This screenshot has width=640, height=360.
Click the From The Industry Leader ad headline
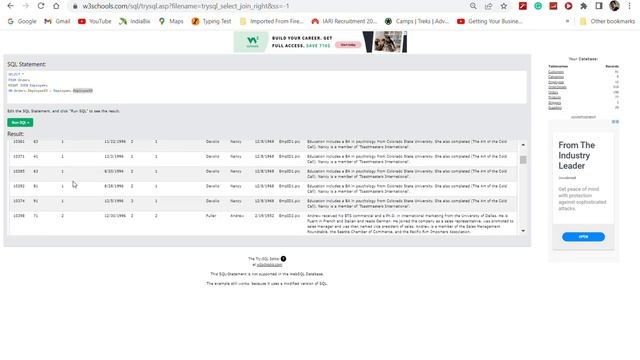tap(576, 156)
